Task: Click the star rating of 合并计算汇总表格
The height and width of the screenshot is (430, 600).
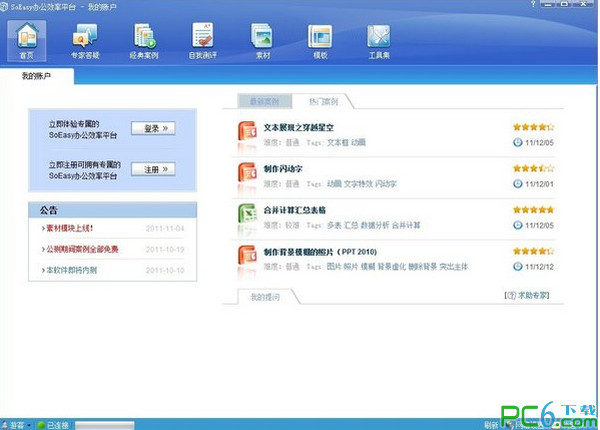Action: 533,210
